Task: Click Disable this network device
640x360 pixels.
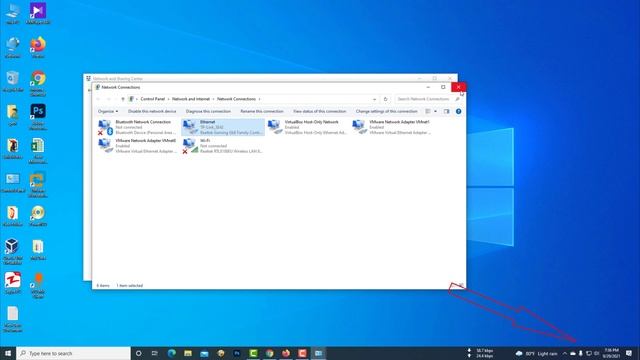Action: pos(152,111)
